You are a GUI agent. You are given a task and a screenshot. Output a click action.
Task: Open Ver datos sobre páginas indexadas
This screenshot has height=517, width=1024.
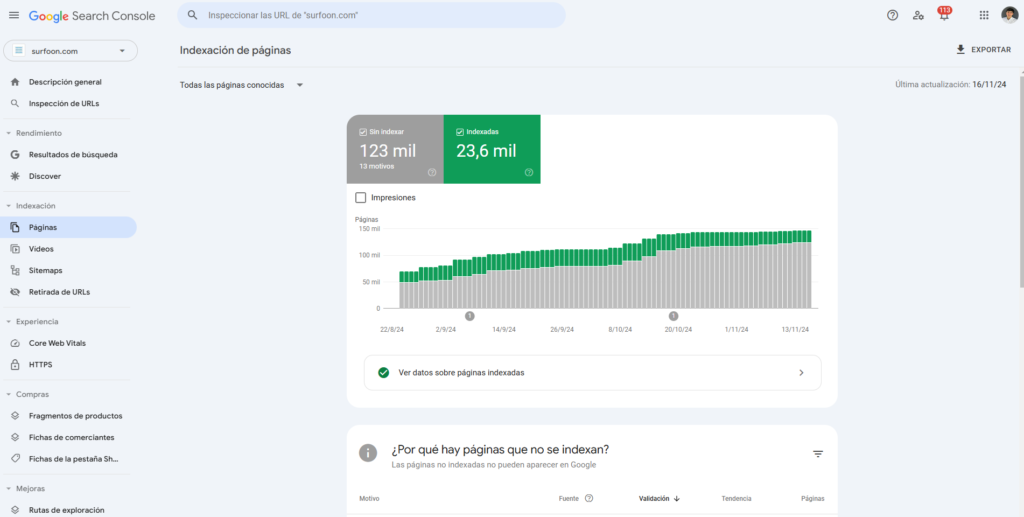click(593, 372)
